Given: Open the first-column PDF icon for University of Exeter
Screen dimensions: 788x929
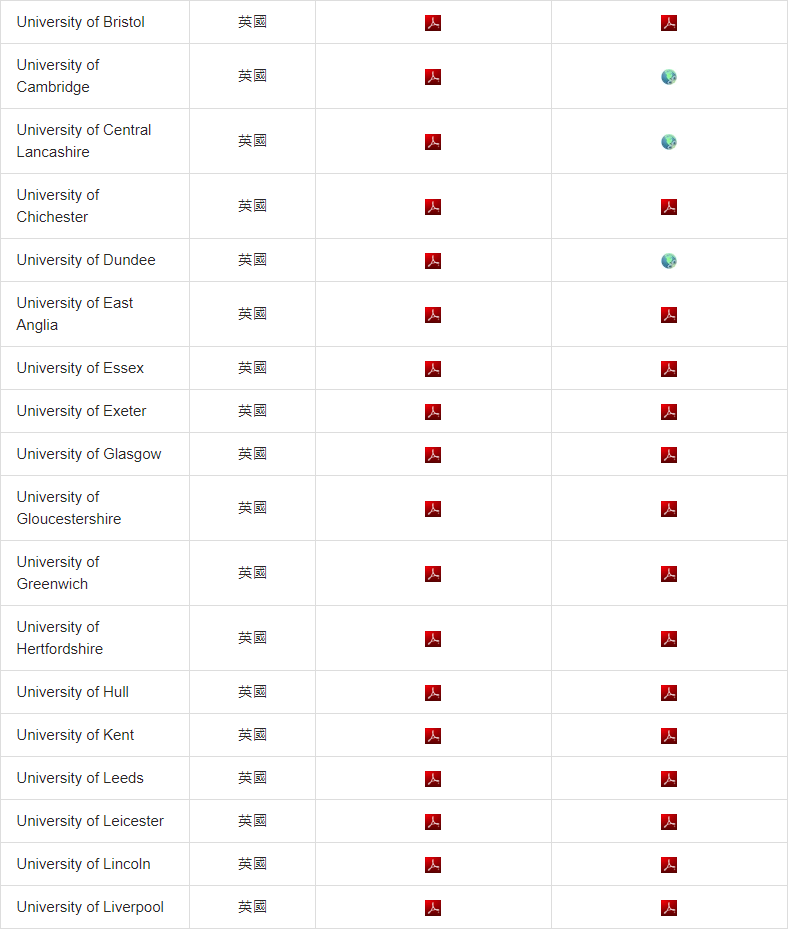Looking at the screenshot, I should pos(433,412).
